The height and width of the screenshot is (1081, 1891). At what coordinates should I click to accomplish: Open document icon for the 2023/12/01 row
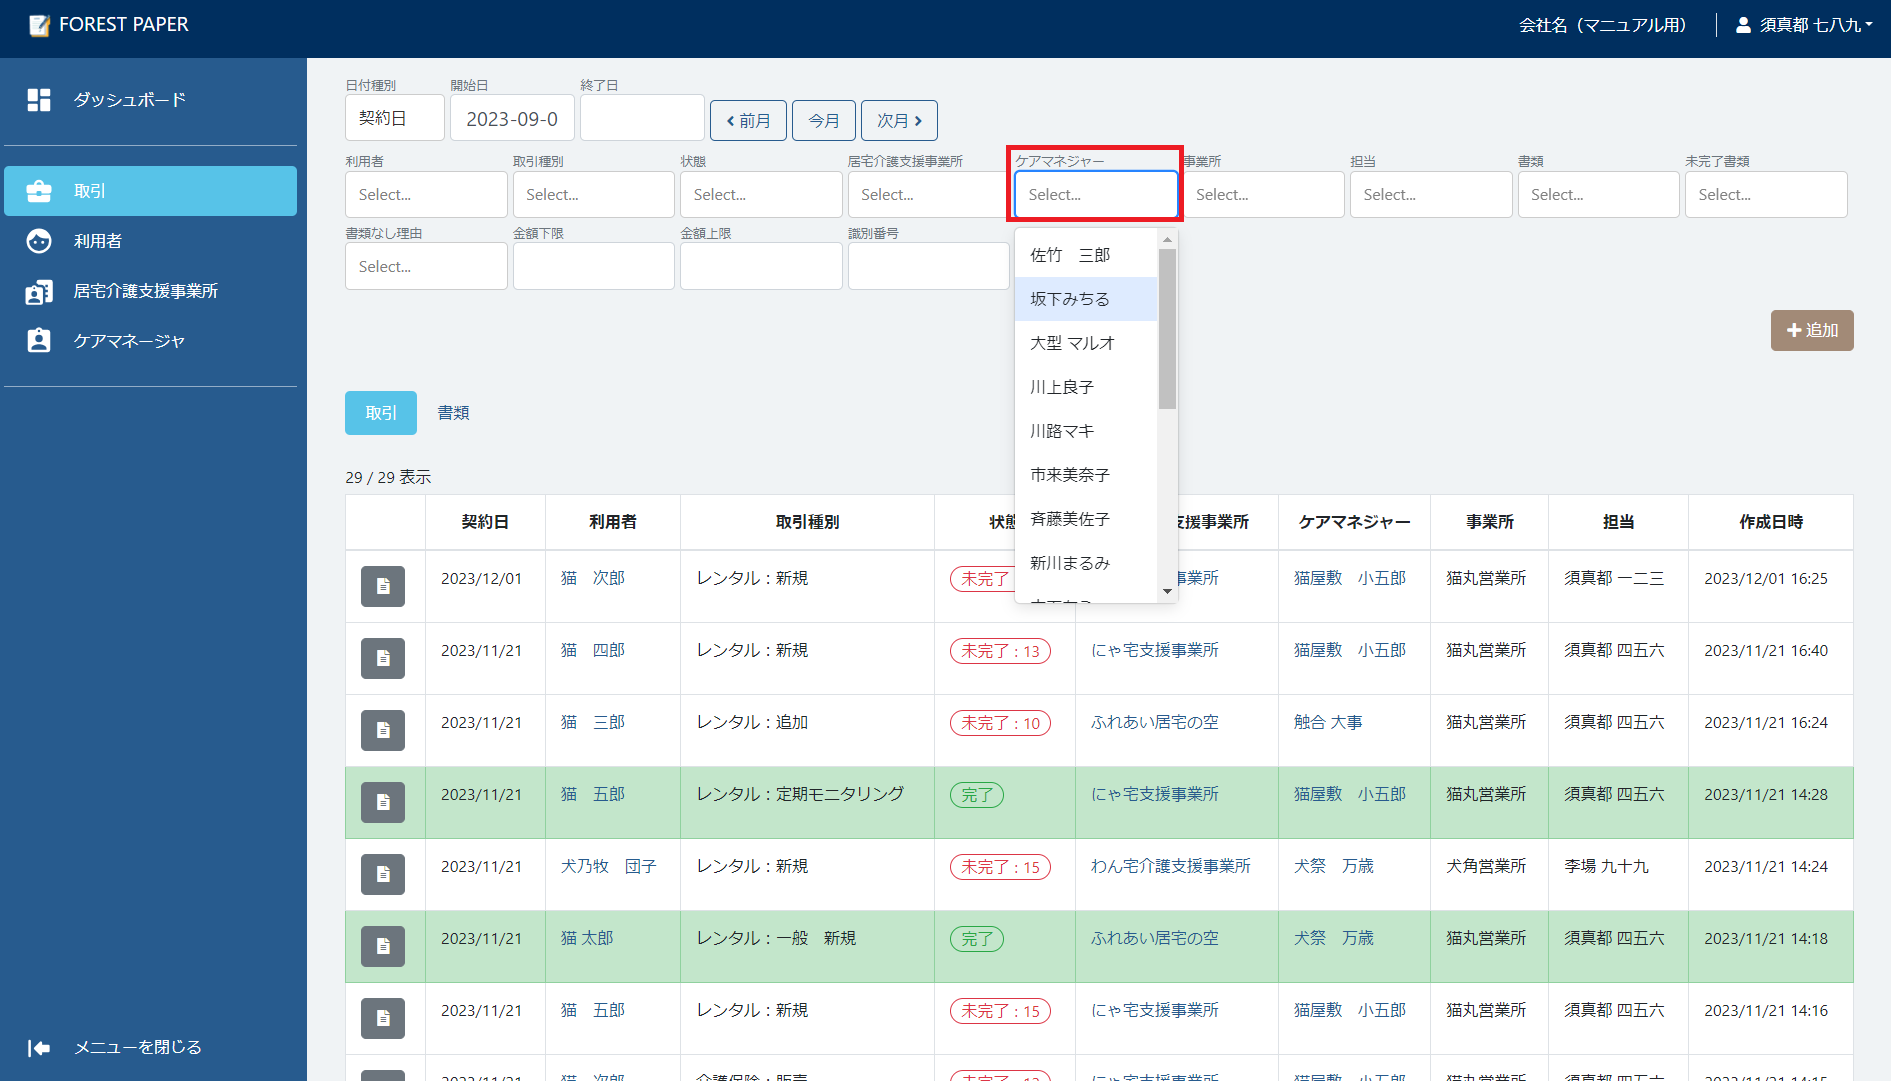pos(382,587)
